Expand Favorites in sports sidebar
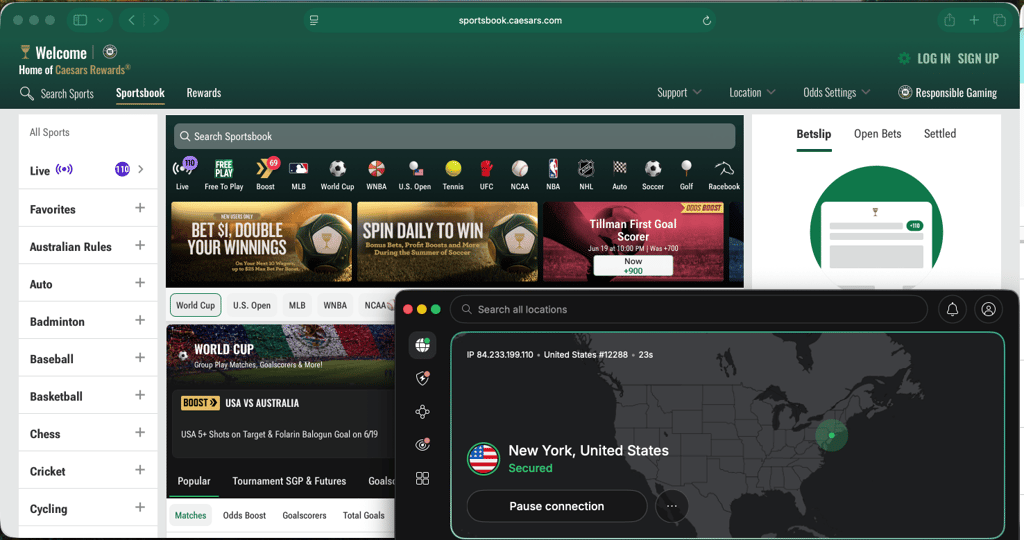The height and width of the screenshot is (540, 1024). pos(140,208)
